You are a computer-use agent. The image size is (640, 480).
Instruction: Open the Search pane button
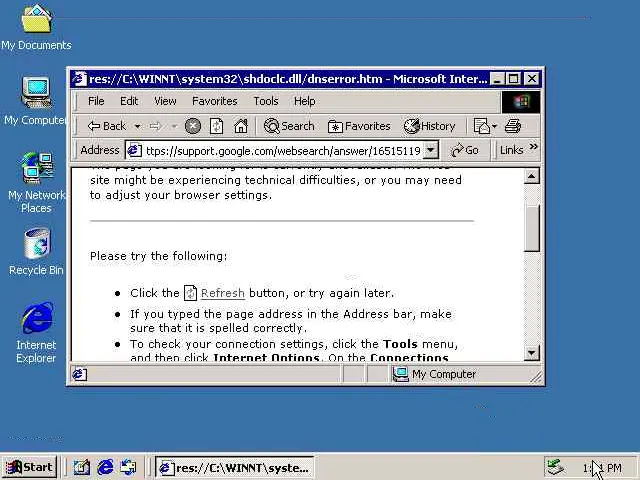tap(289, 126)
